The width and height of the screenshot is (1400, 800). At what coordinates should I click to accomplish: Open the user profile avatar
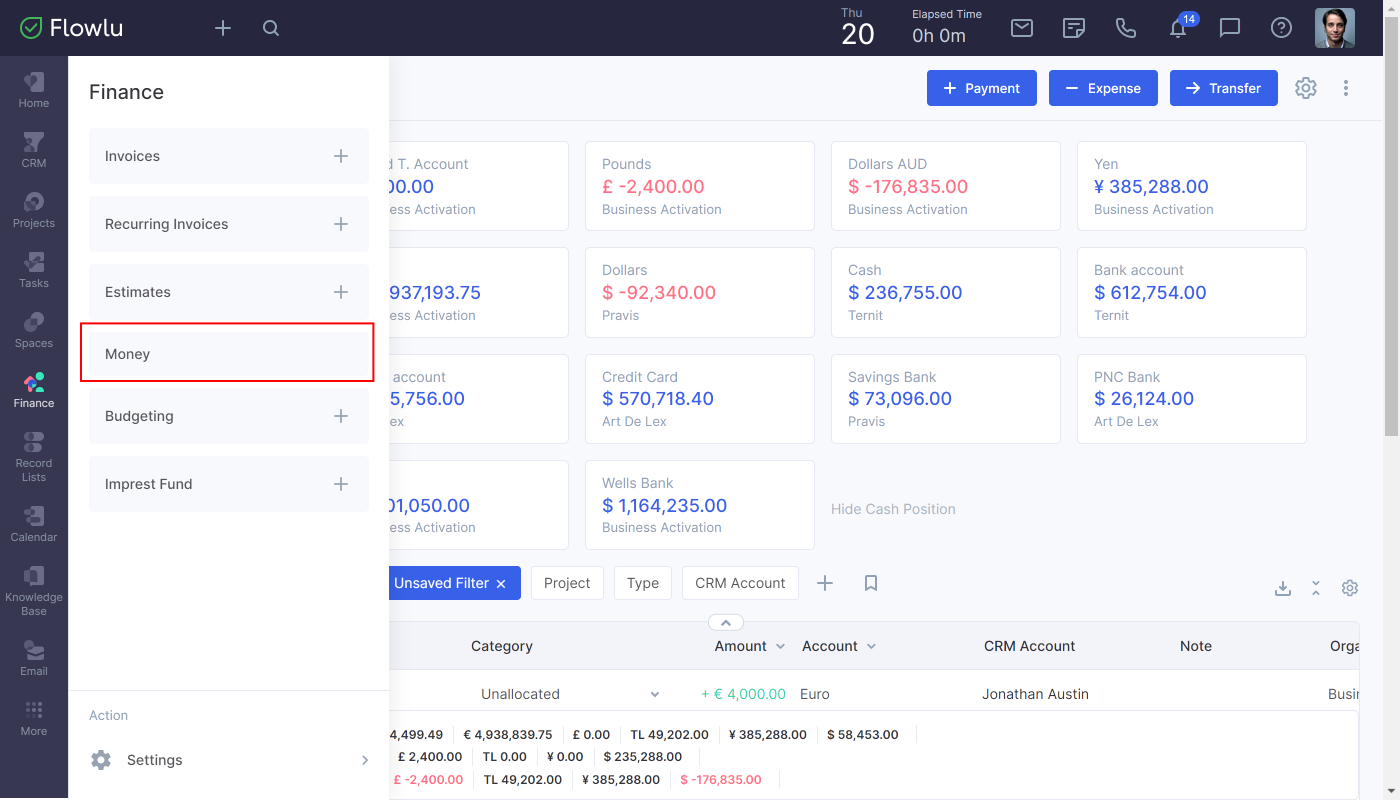coord(1335,28)
